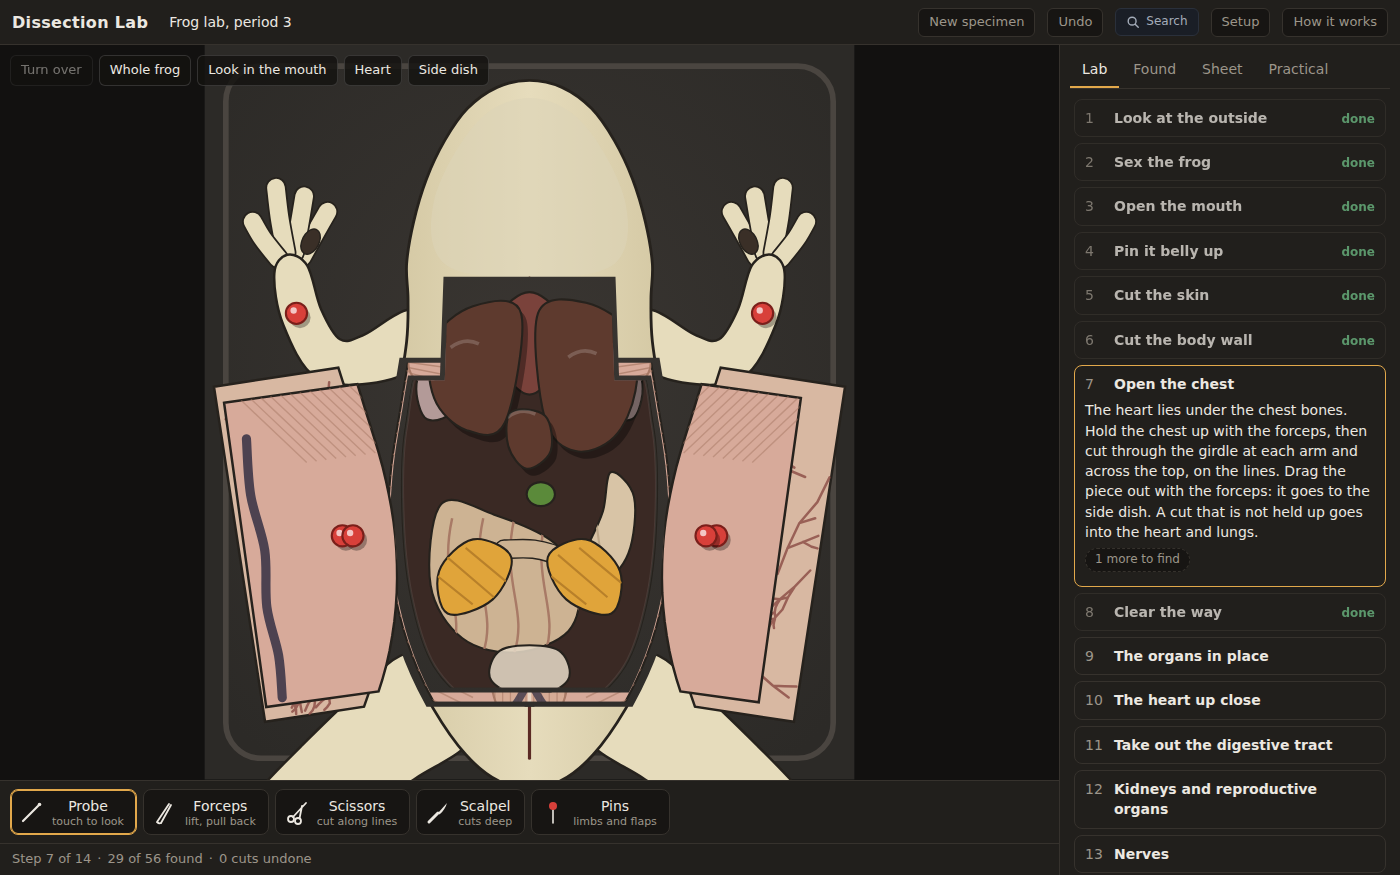Screen dimensions: 1400x875
Task: Expand step 10 The heart up close
Action: (1230, 700)
